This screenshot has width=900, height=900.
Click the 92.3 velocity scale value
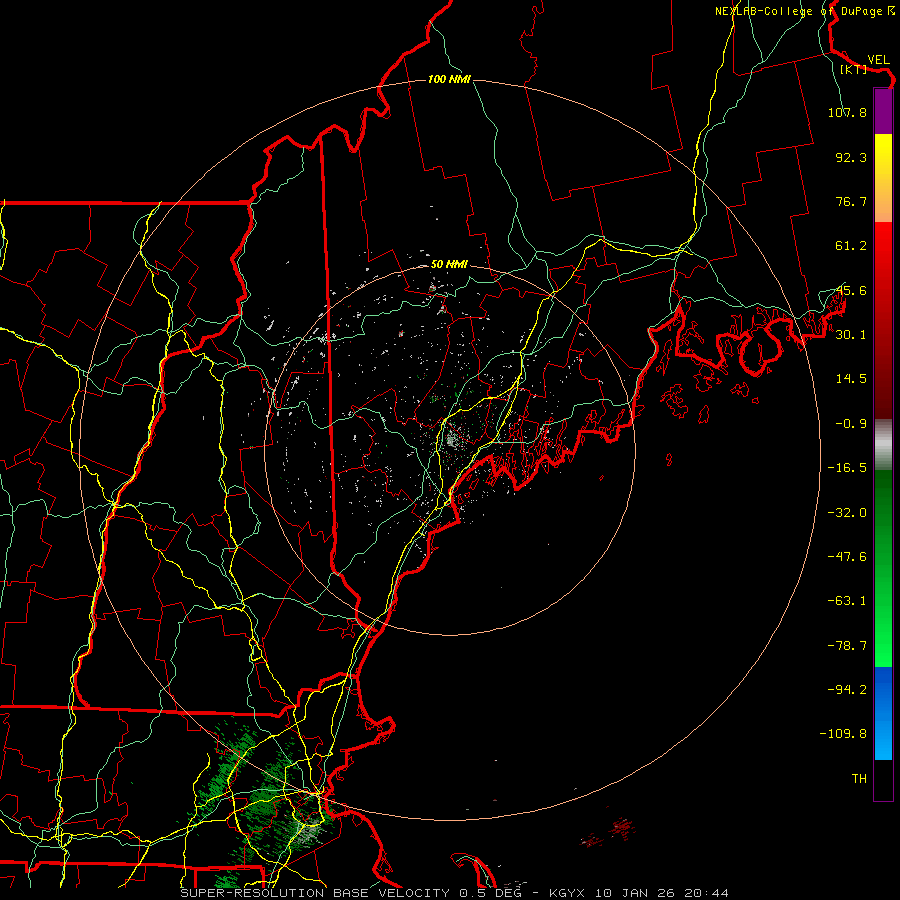pyautogui.click(x=851, y=157)
